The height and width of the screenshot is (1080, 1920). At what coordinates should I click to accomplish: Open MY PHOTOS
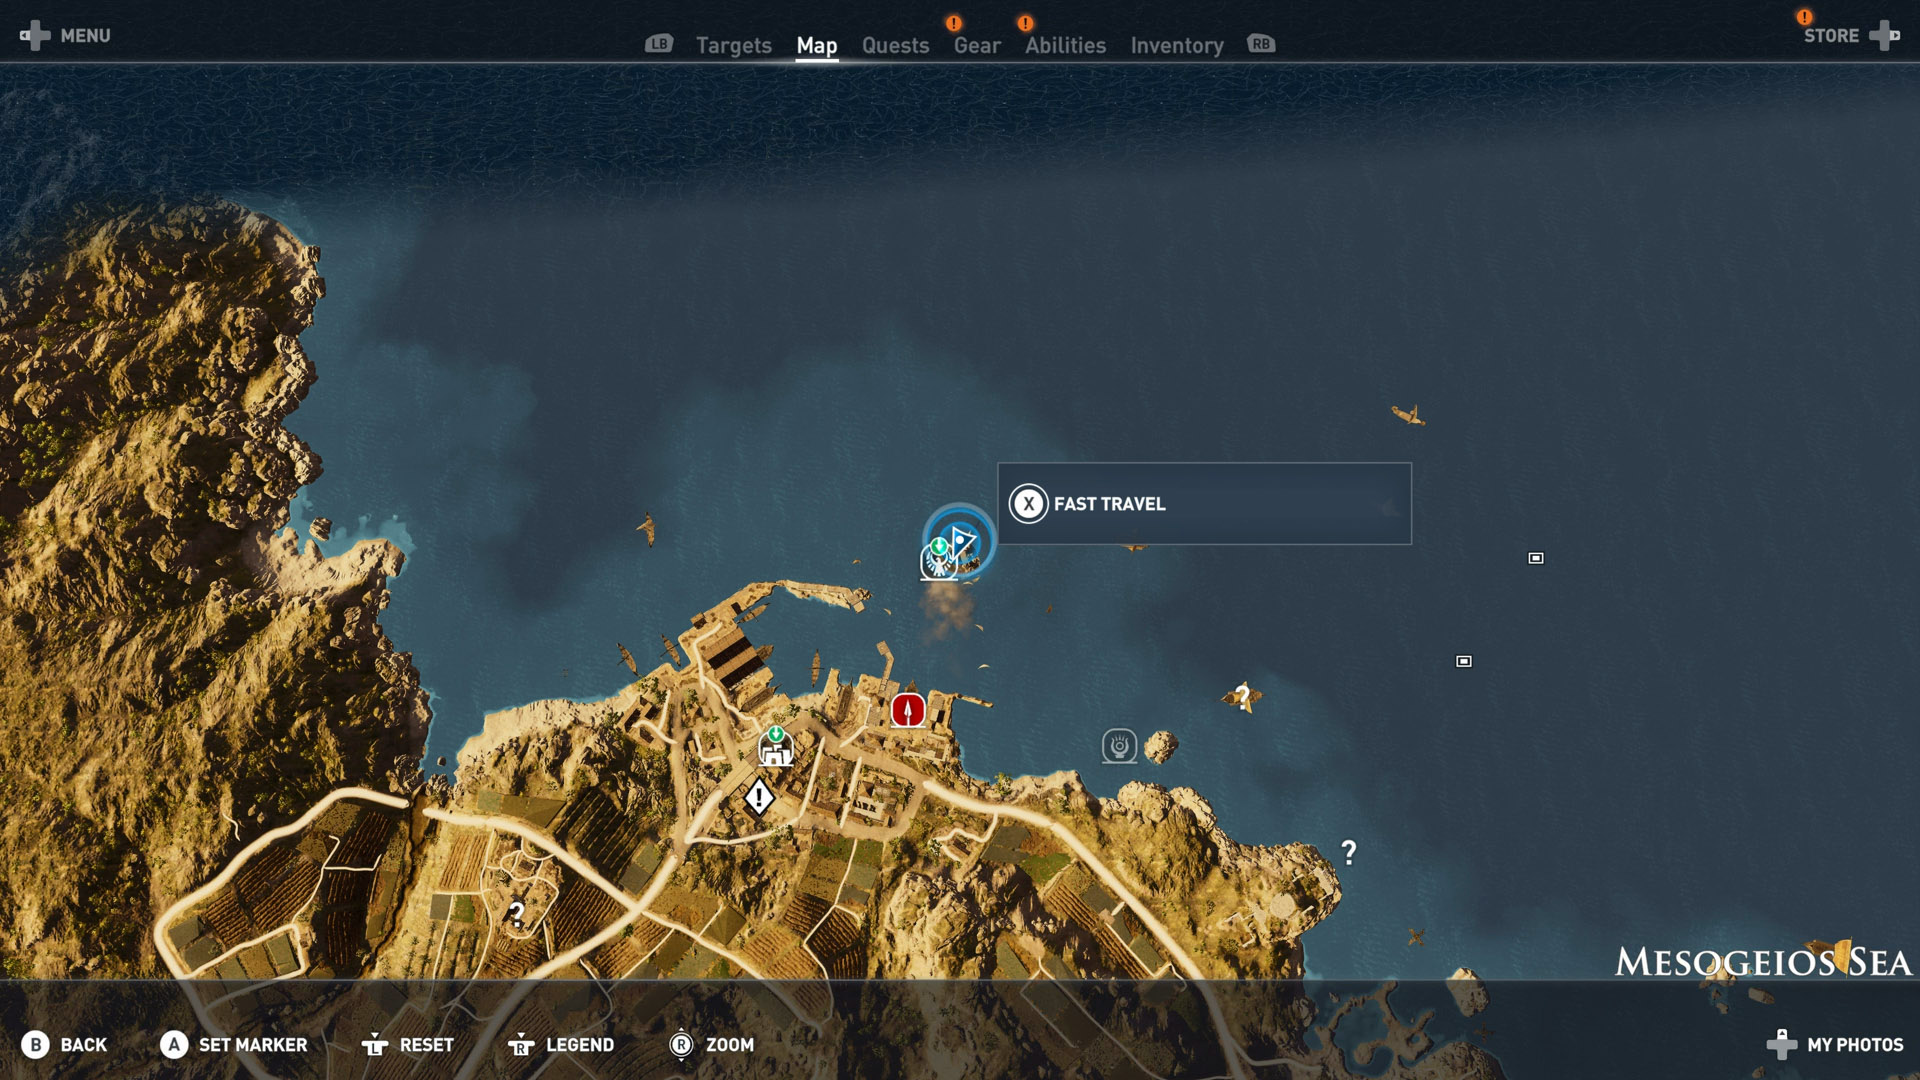(1835, 1045)
